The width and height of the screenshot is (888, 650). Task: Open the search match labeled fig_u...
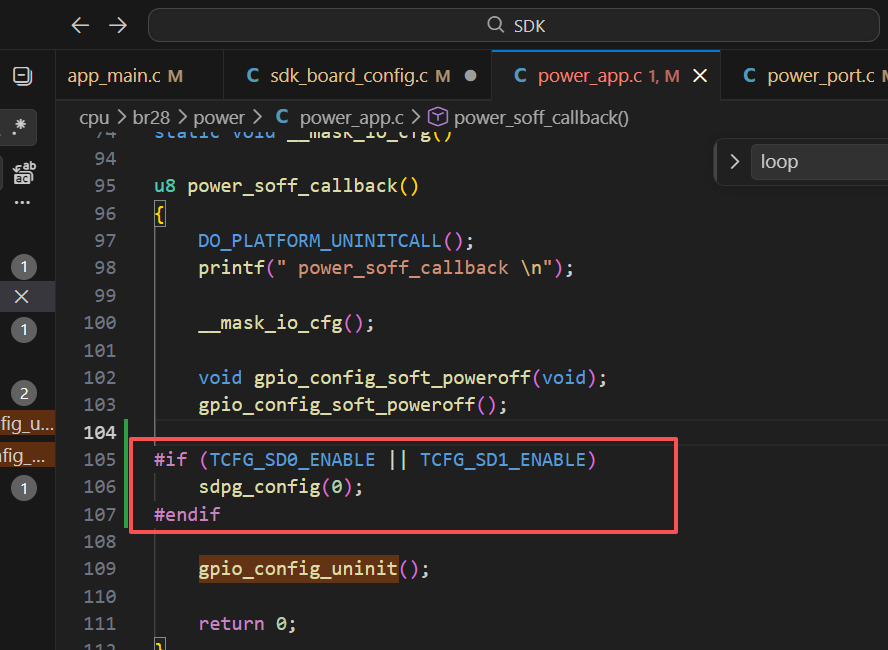click(27, 424)
